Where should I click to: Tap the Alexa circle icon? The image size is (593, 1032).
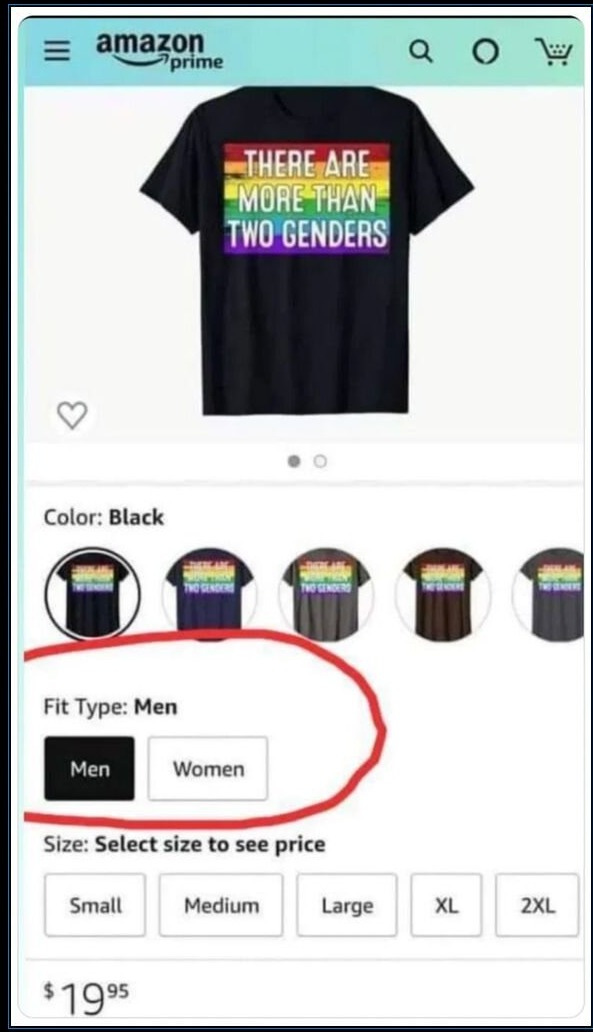pos(486,51)
